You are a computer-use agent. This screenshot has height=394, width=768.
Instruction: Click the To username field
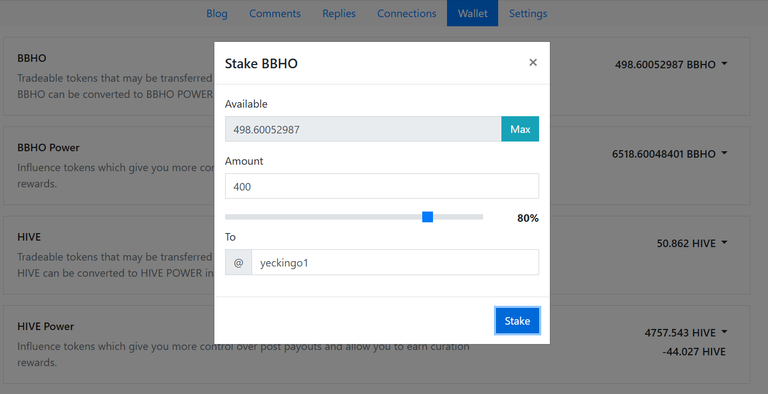click(x=395, y=263)
